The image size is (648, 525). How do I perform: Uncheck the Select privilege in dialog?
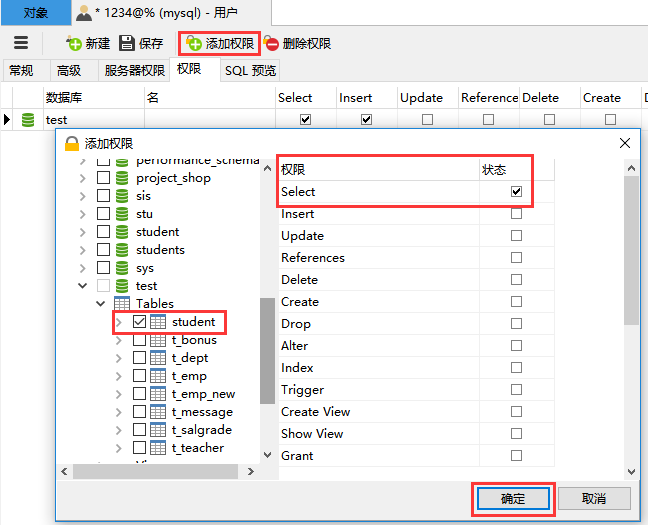[x=516, y=191]
